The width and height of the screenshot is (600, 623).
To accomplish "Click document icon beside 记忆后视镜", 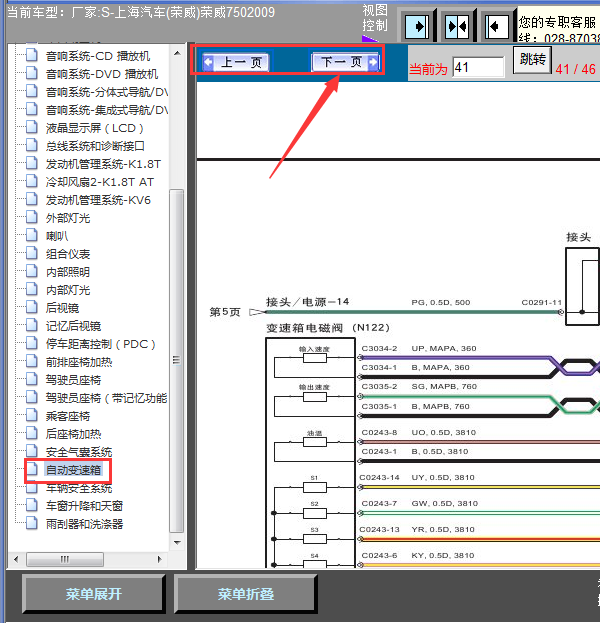I will pos(32,325).
